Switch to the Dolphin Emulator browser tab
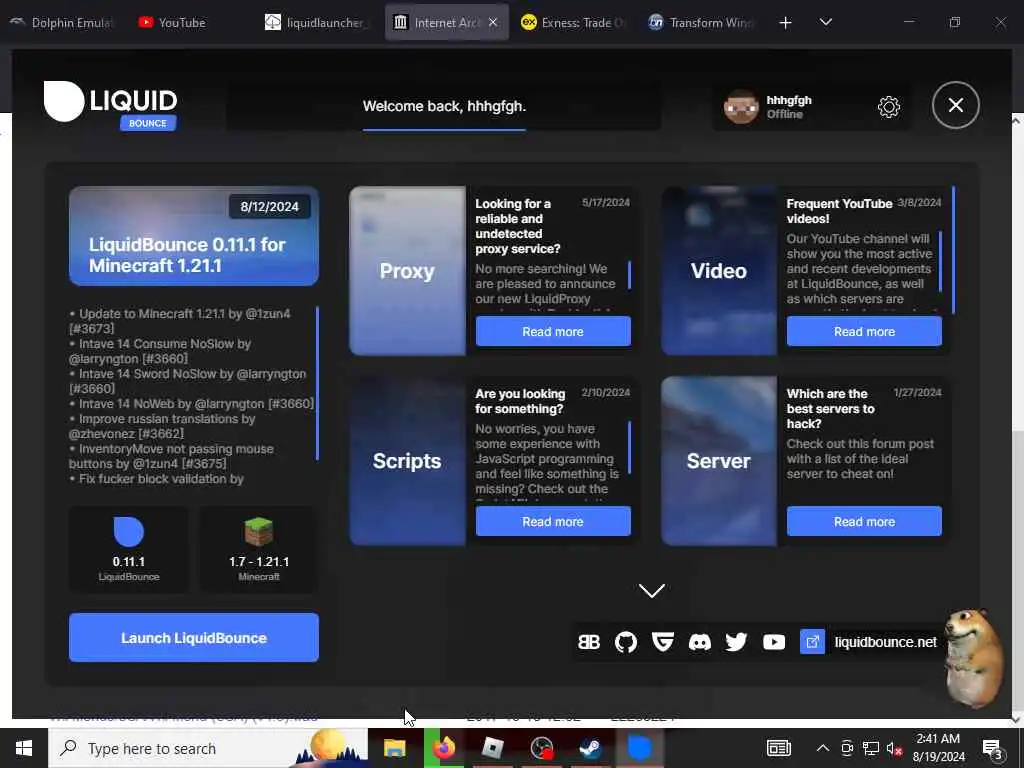The image size is (1024, 768). point(61,22)
